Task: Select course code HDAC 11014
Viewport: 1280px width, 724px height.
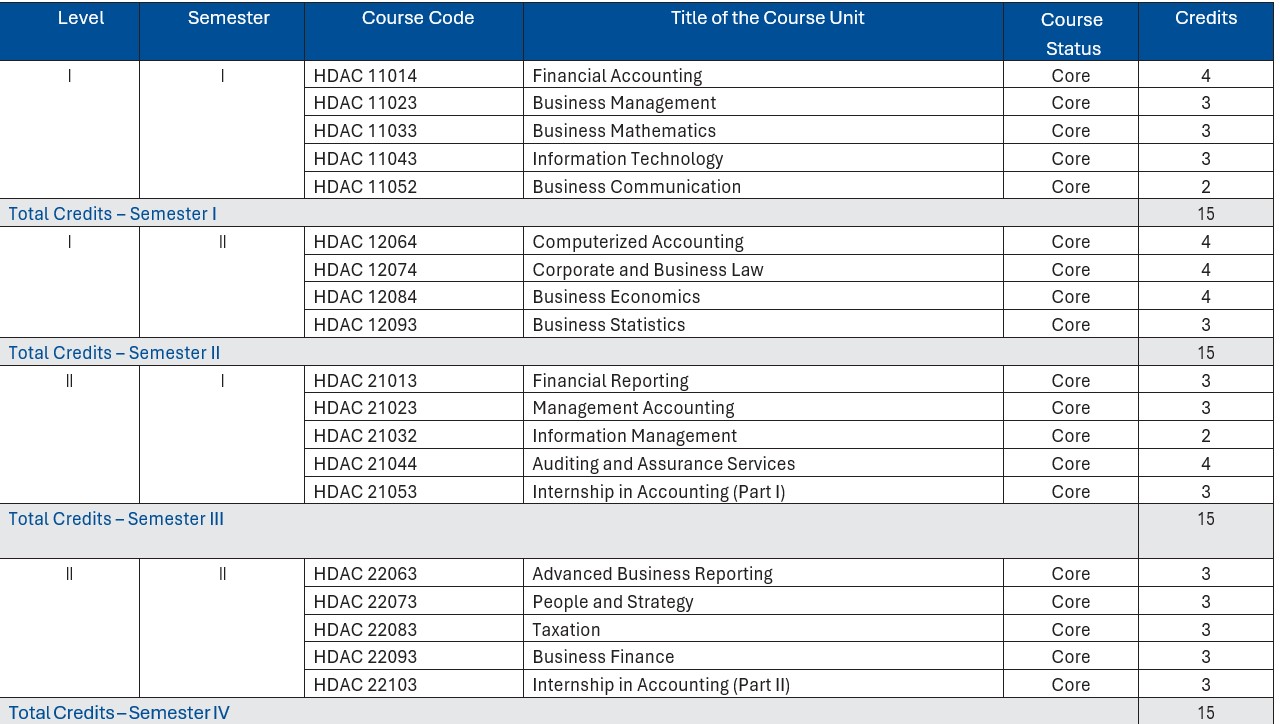Action: pos(365,76)
